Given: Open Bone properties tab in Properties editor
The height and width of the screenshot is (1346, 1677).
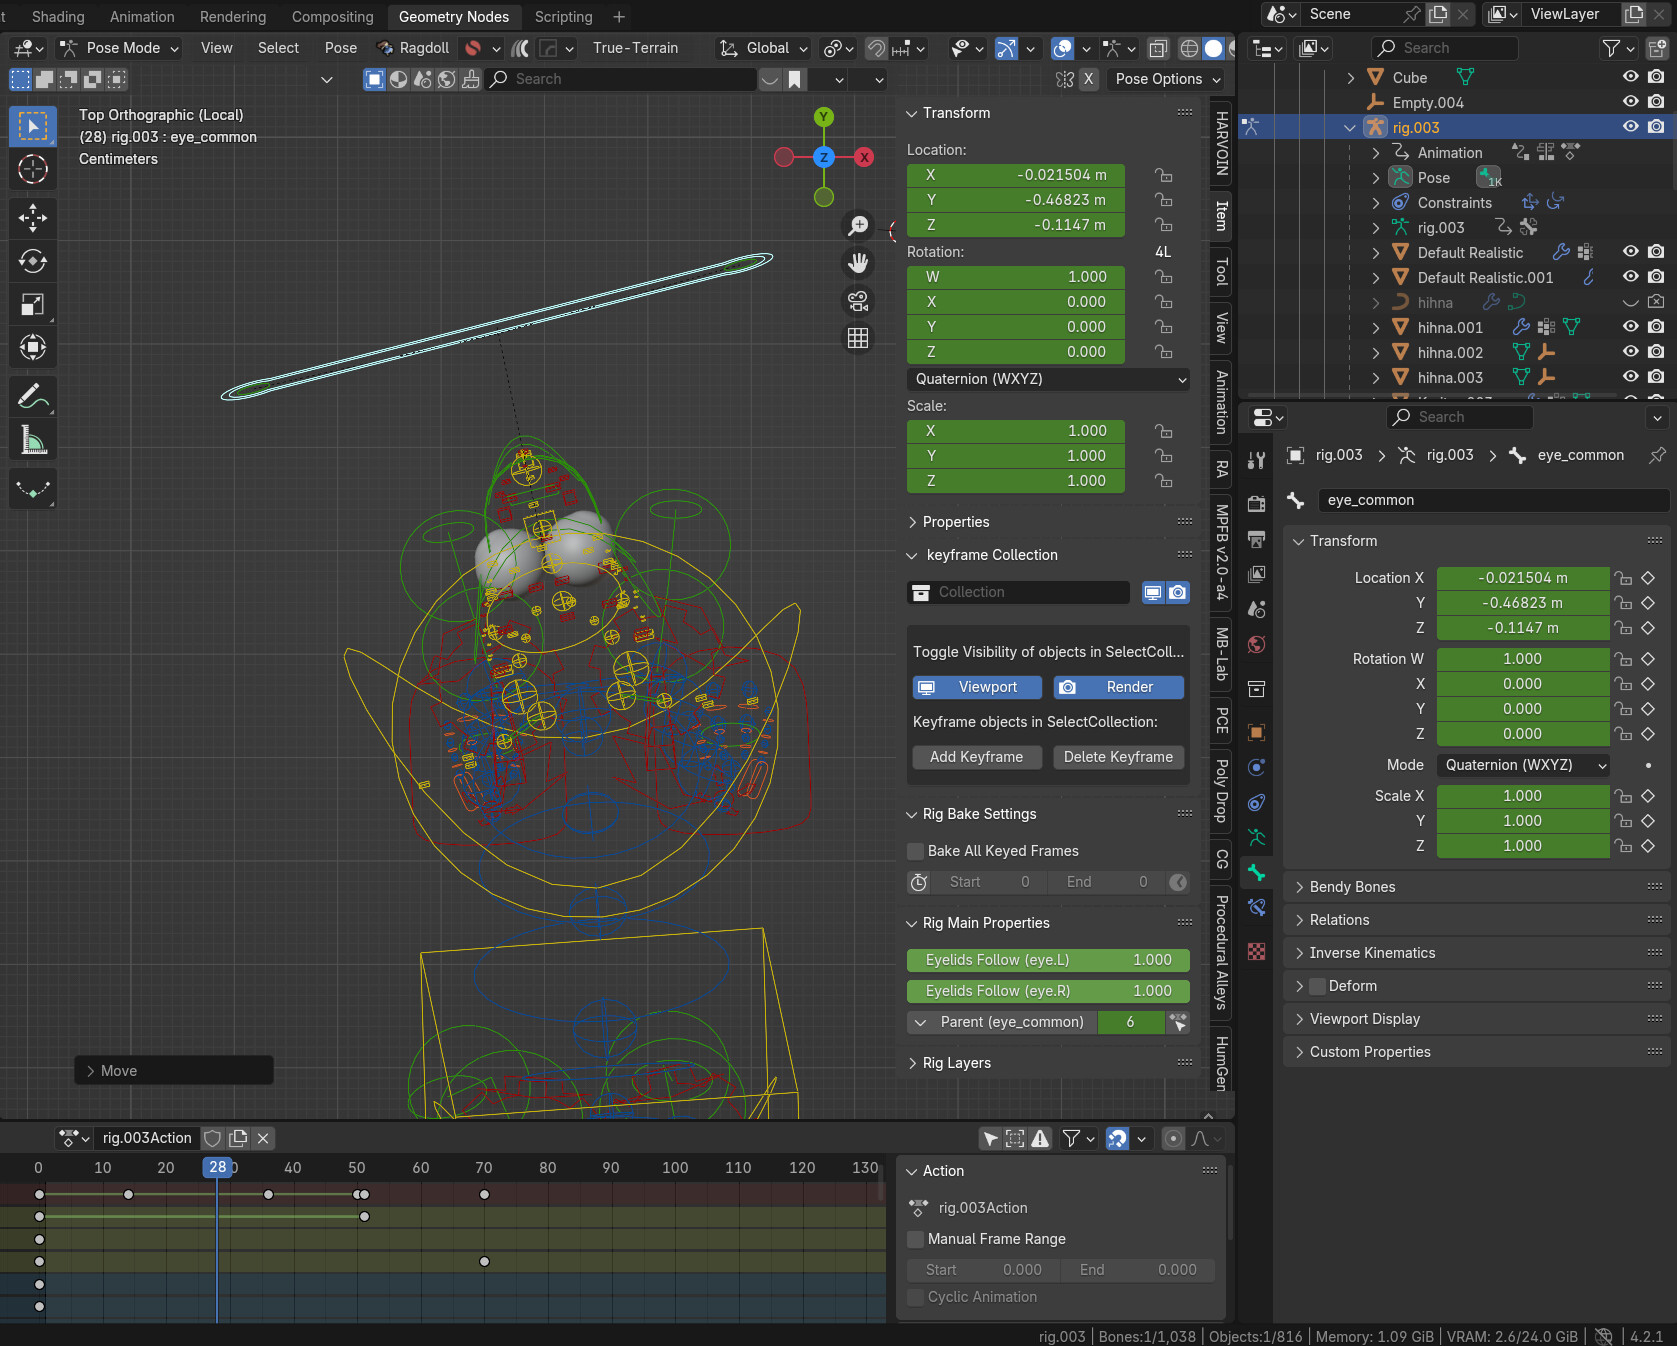Looking at the screenshot, I should click(1257, 873).
